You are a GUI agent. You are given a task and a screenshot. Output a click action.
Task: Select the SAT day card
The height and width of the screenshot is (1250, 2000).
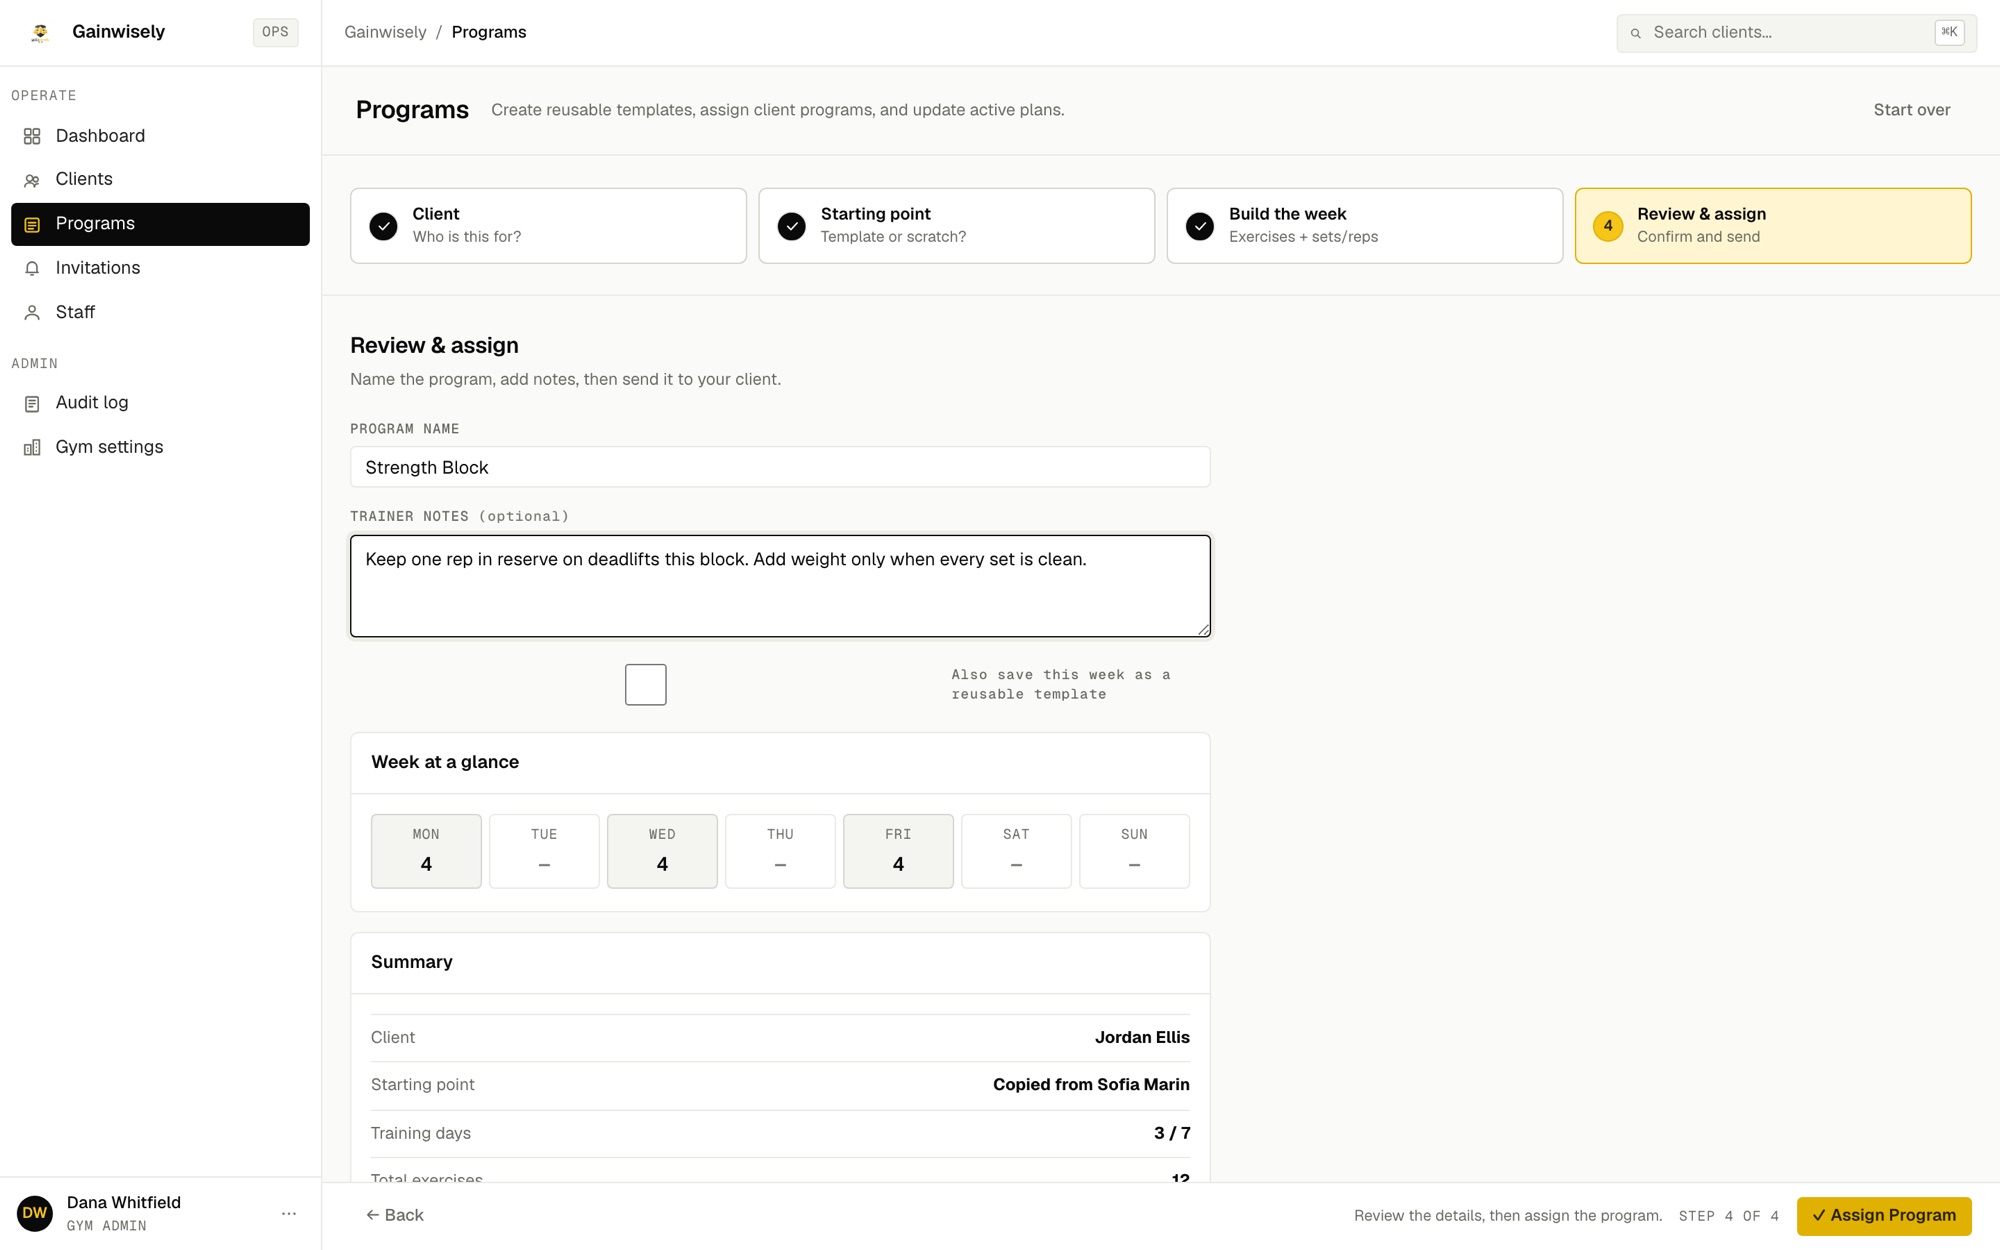(x=1016, y=851)
